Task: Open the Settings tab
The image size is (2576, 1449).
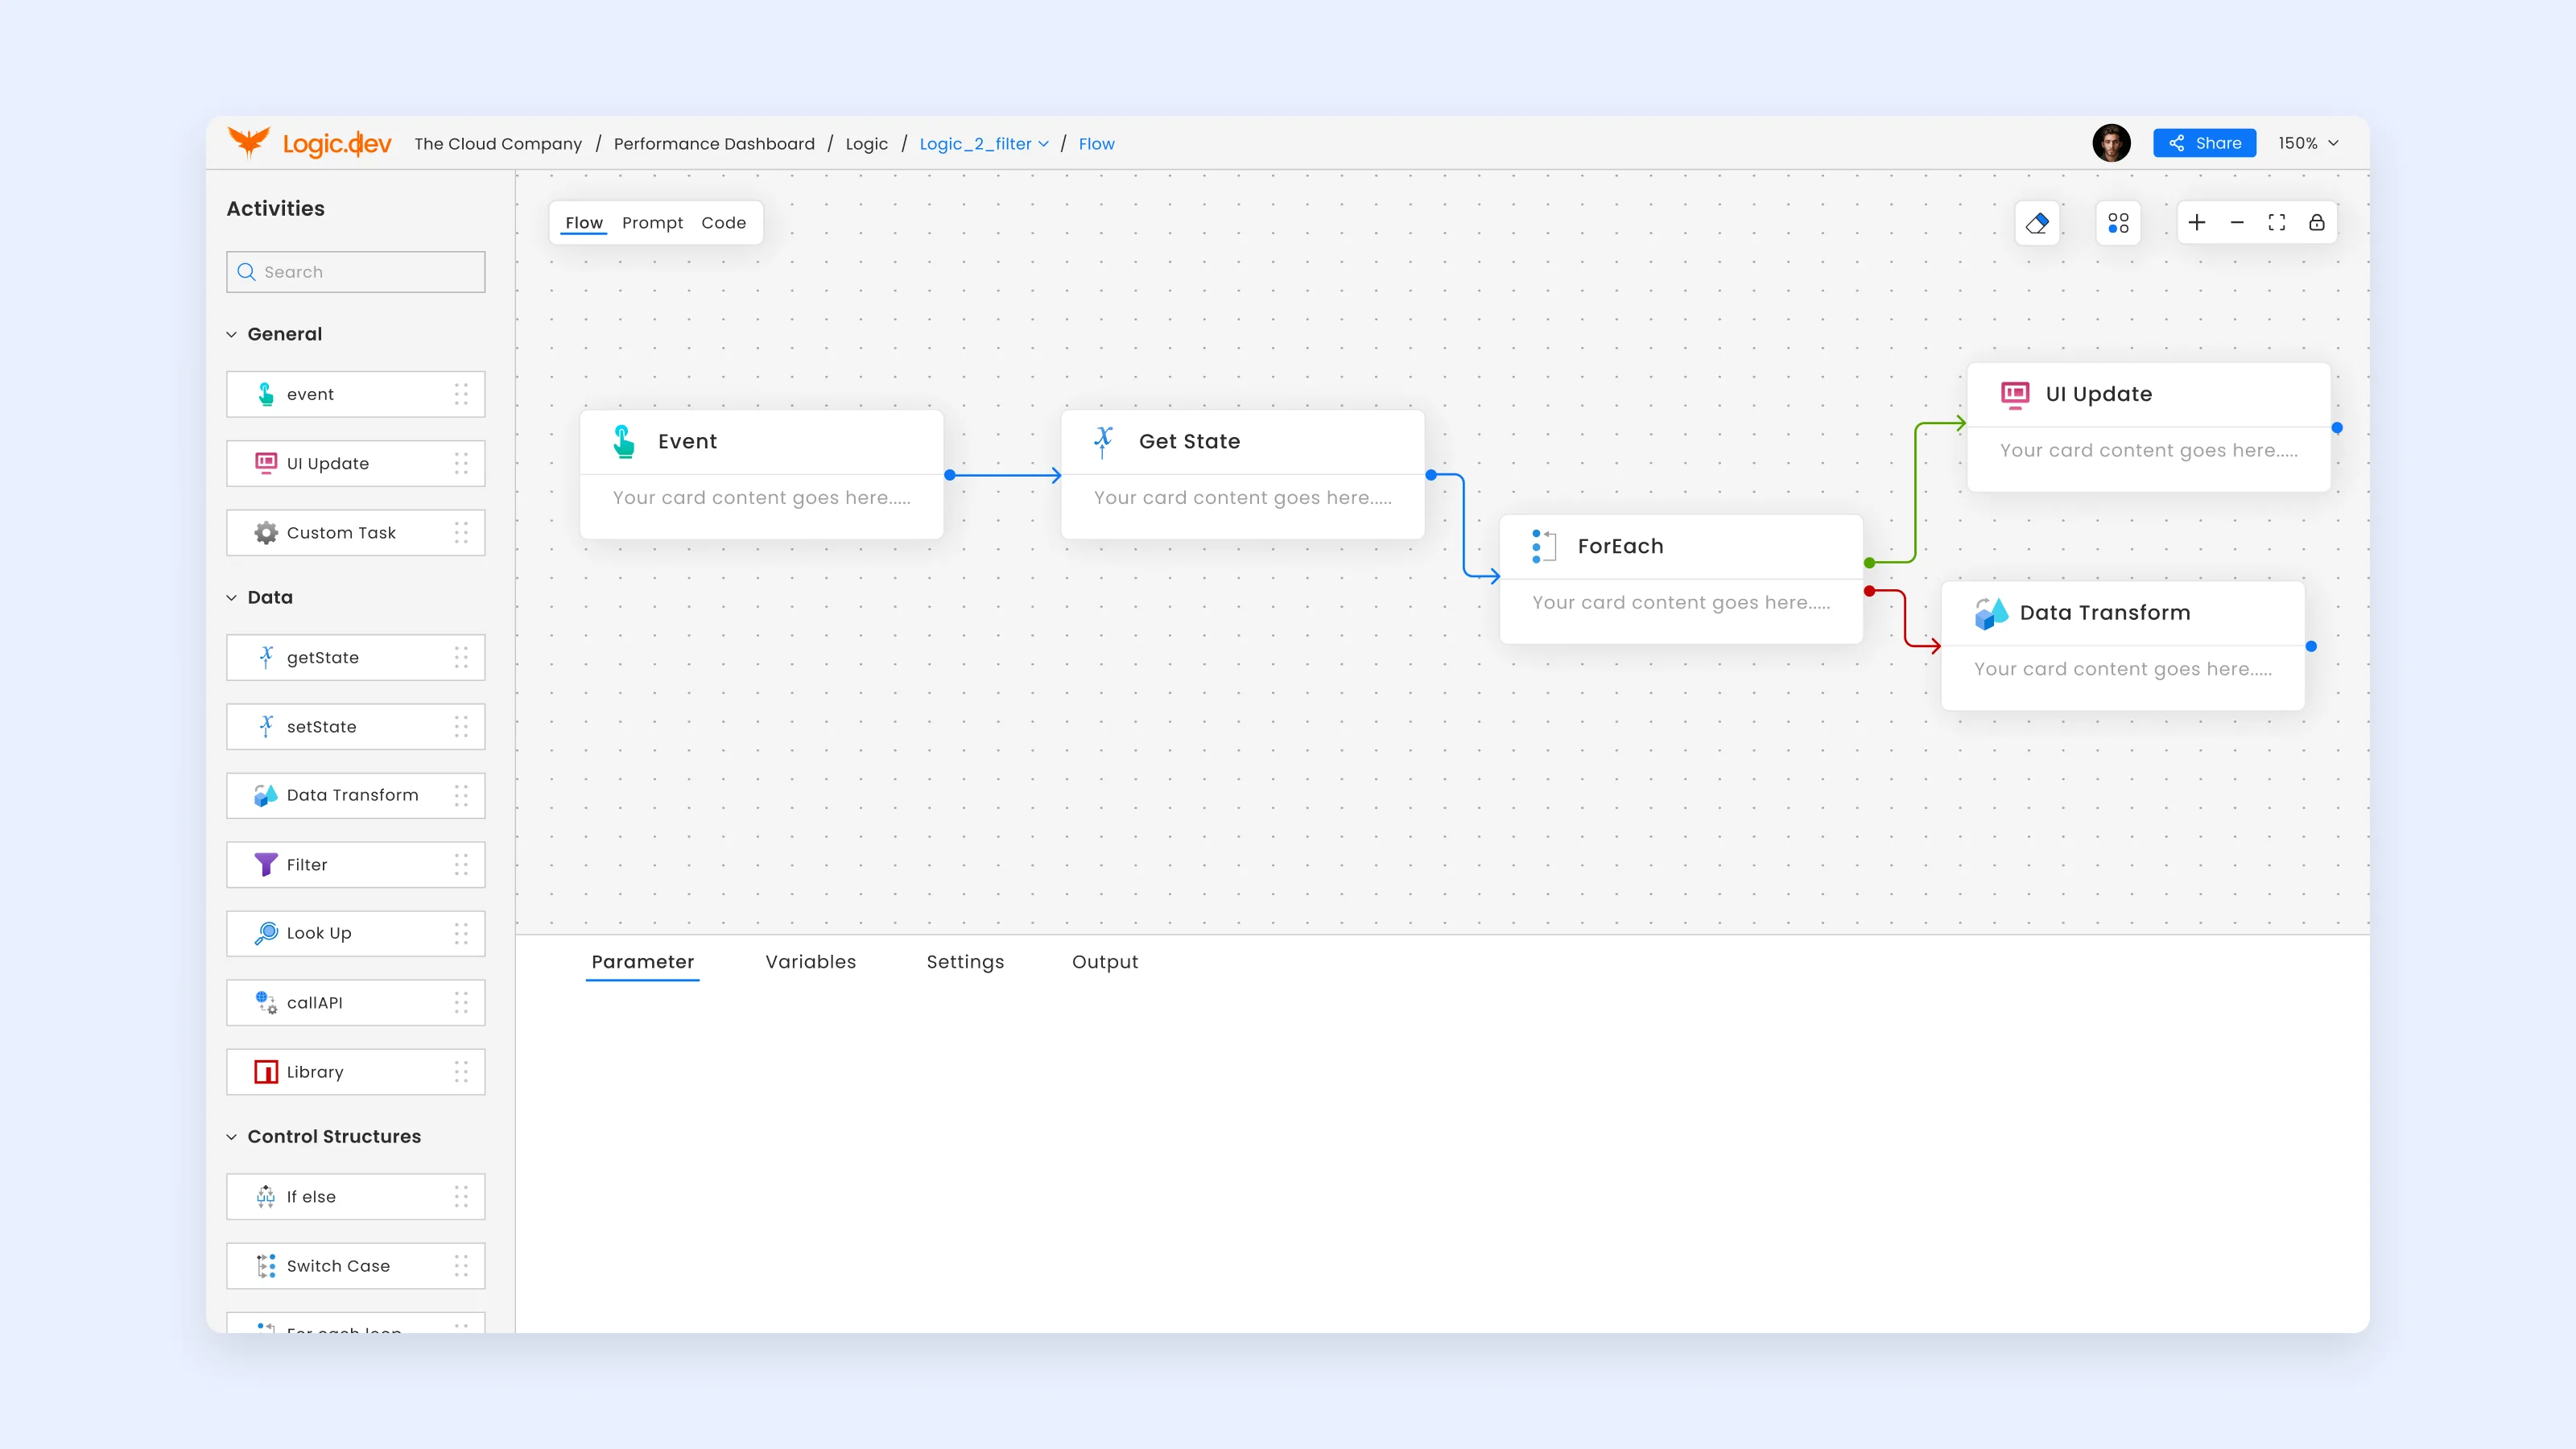Action: pos(965,962)
